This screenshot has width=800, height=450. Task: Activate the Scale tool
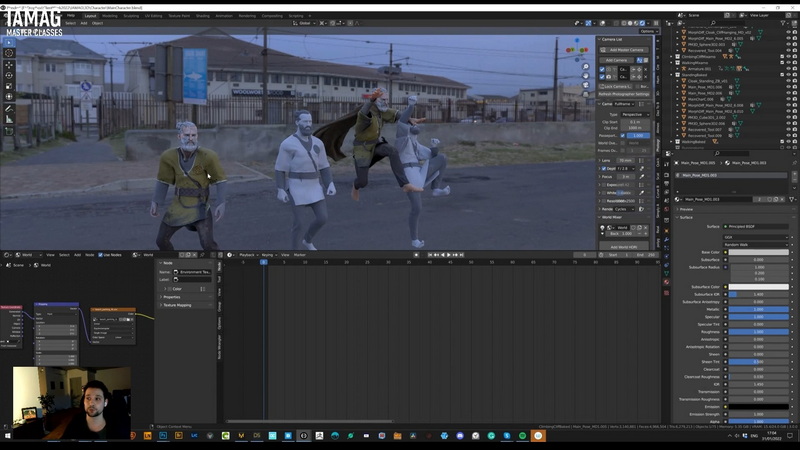(x=9, y=86)
